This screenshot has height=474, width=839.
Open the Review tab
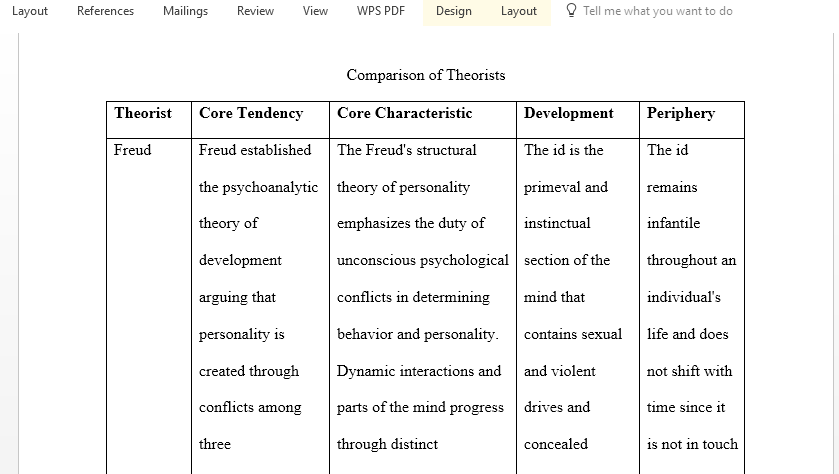pyautogui.click(x=255, y=11)
